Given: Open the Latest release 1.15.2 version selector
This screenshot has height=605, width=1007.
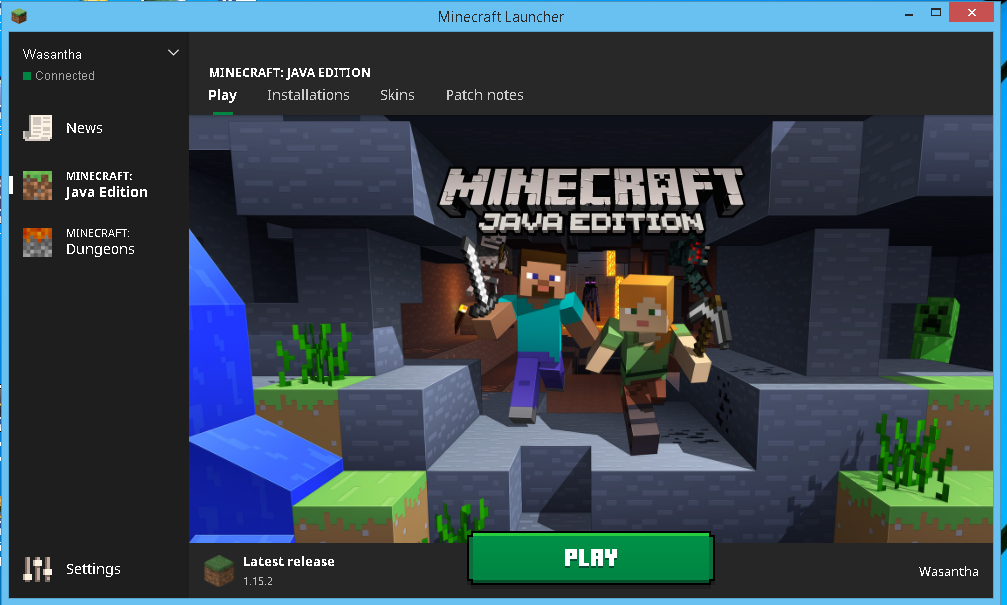Looking at the screenshot, I should (x=270, y=570).
